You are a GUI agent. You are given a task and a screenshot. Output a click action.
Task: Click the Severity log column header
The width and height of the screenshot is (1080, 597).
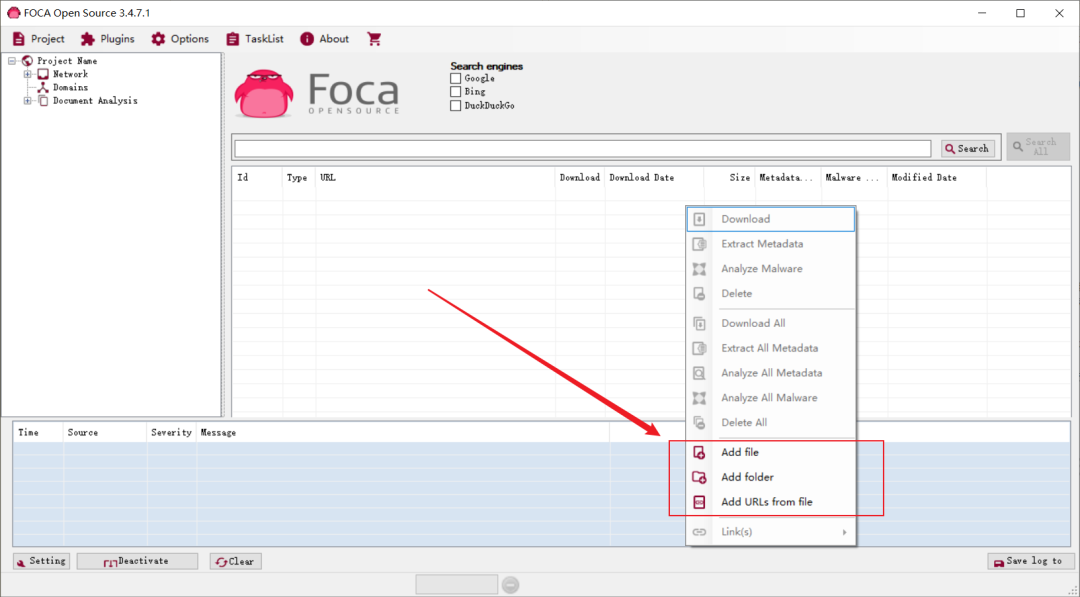[x=172, y=432]
